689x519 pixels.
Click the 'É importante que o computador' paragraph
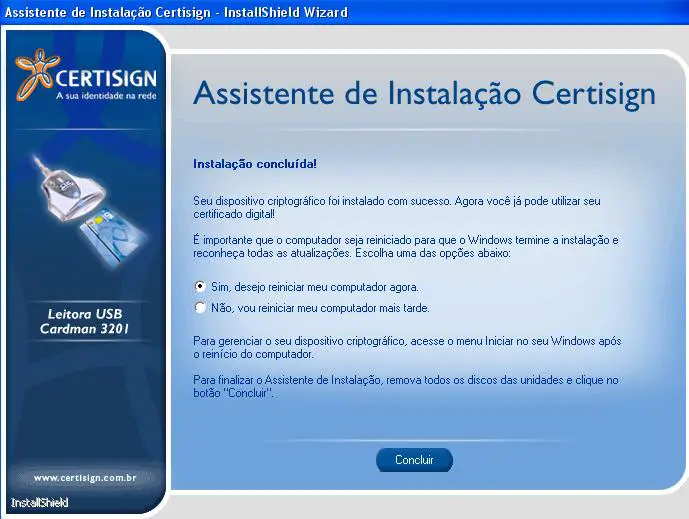pyautogui.click(x=406, y=247)
